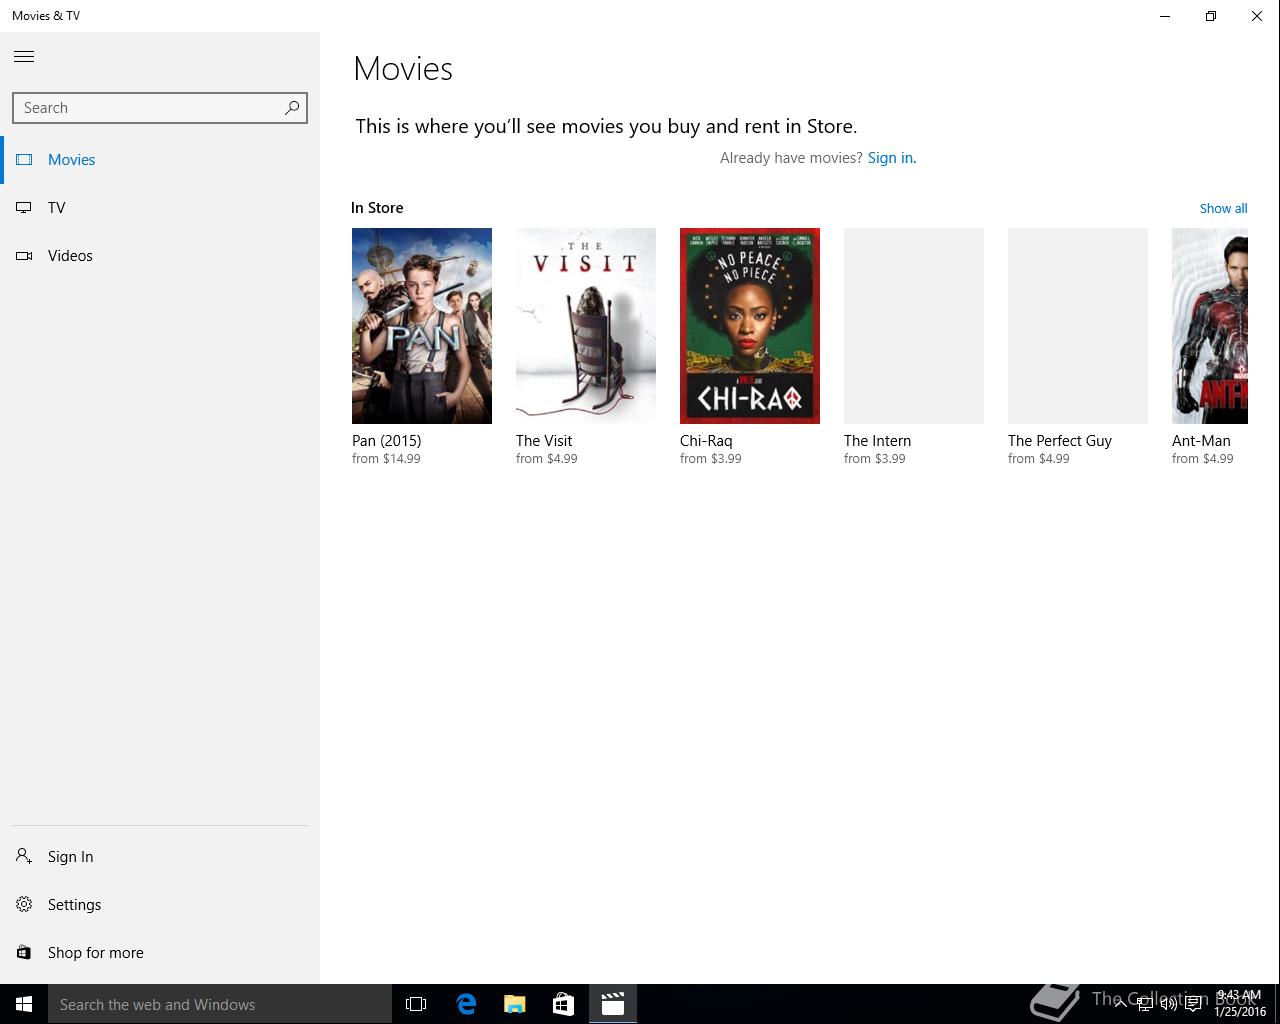Click the Videos camera icon in sidebar
The width and height of the screenshot is (1280, 1024).
(24, 256)
